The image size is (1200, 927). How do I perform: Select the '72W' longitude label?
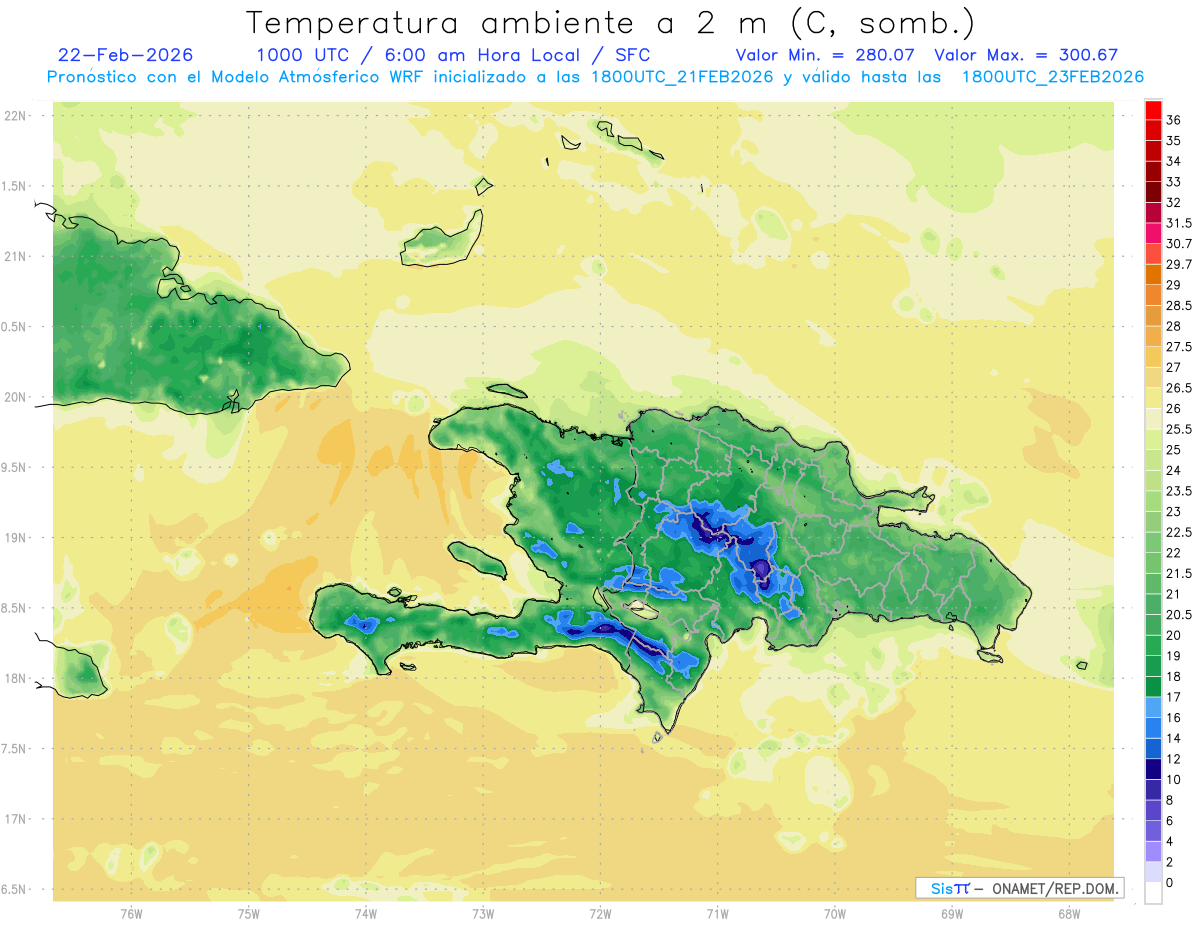(x=600, y=914)
